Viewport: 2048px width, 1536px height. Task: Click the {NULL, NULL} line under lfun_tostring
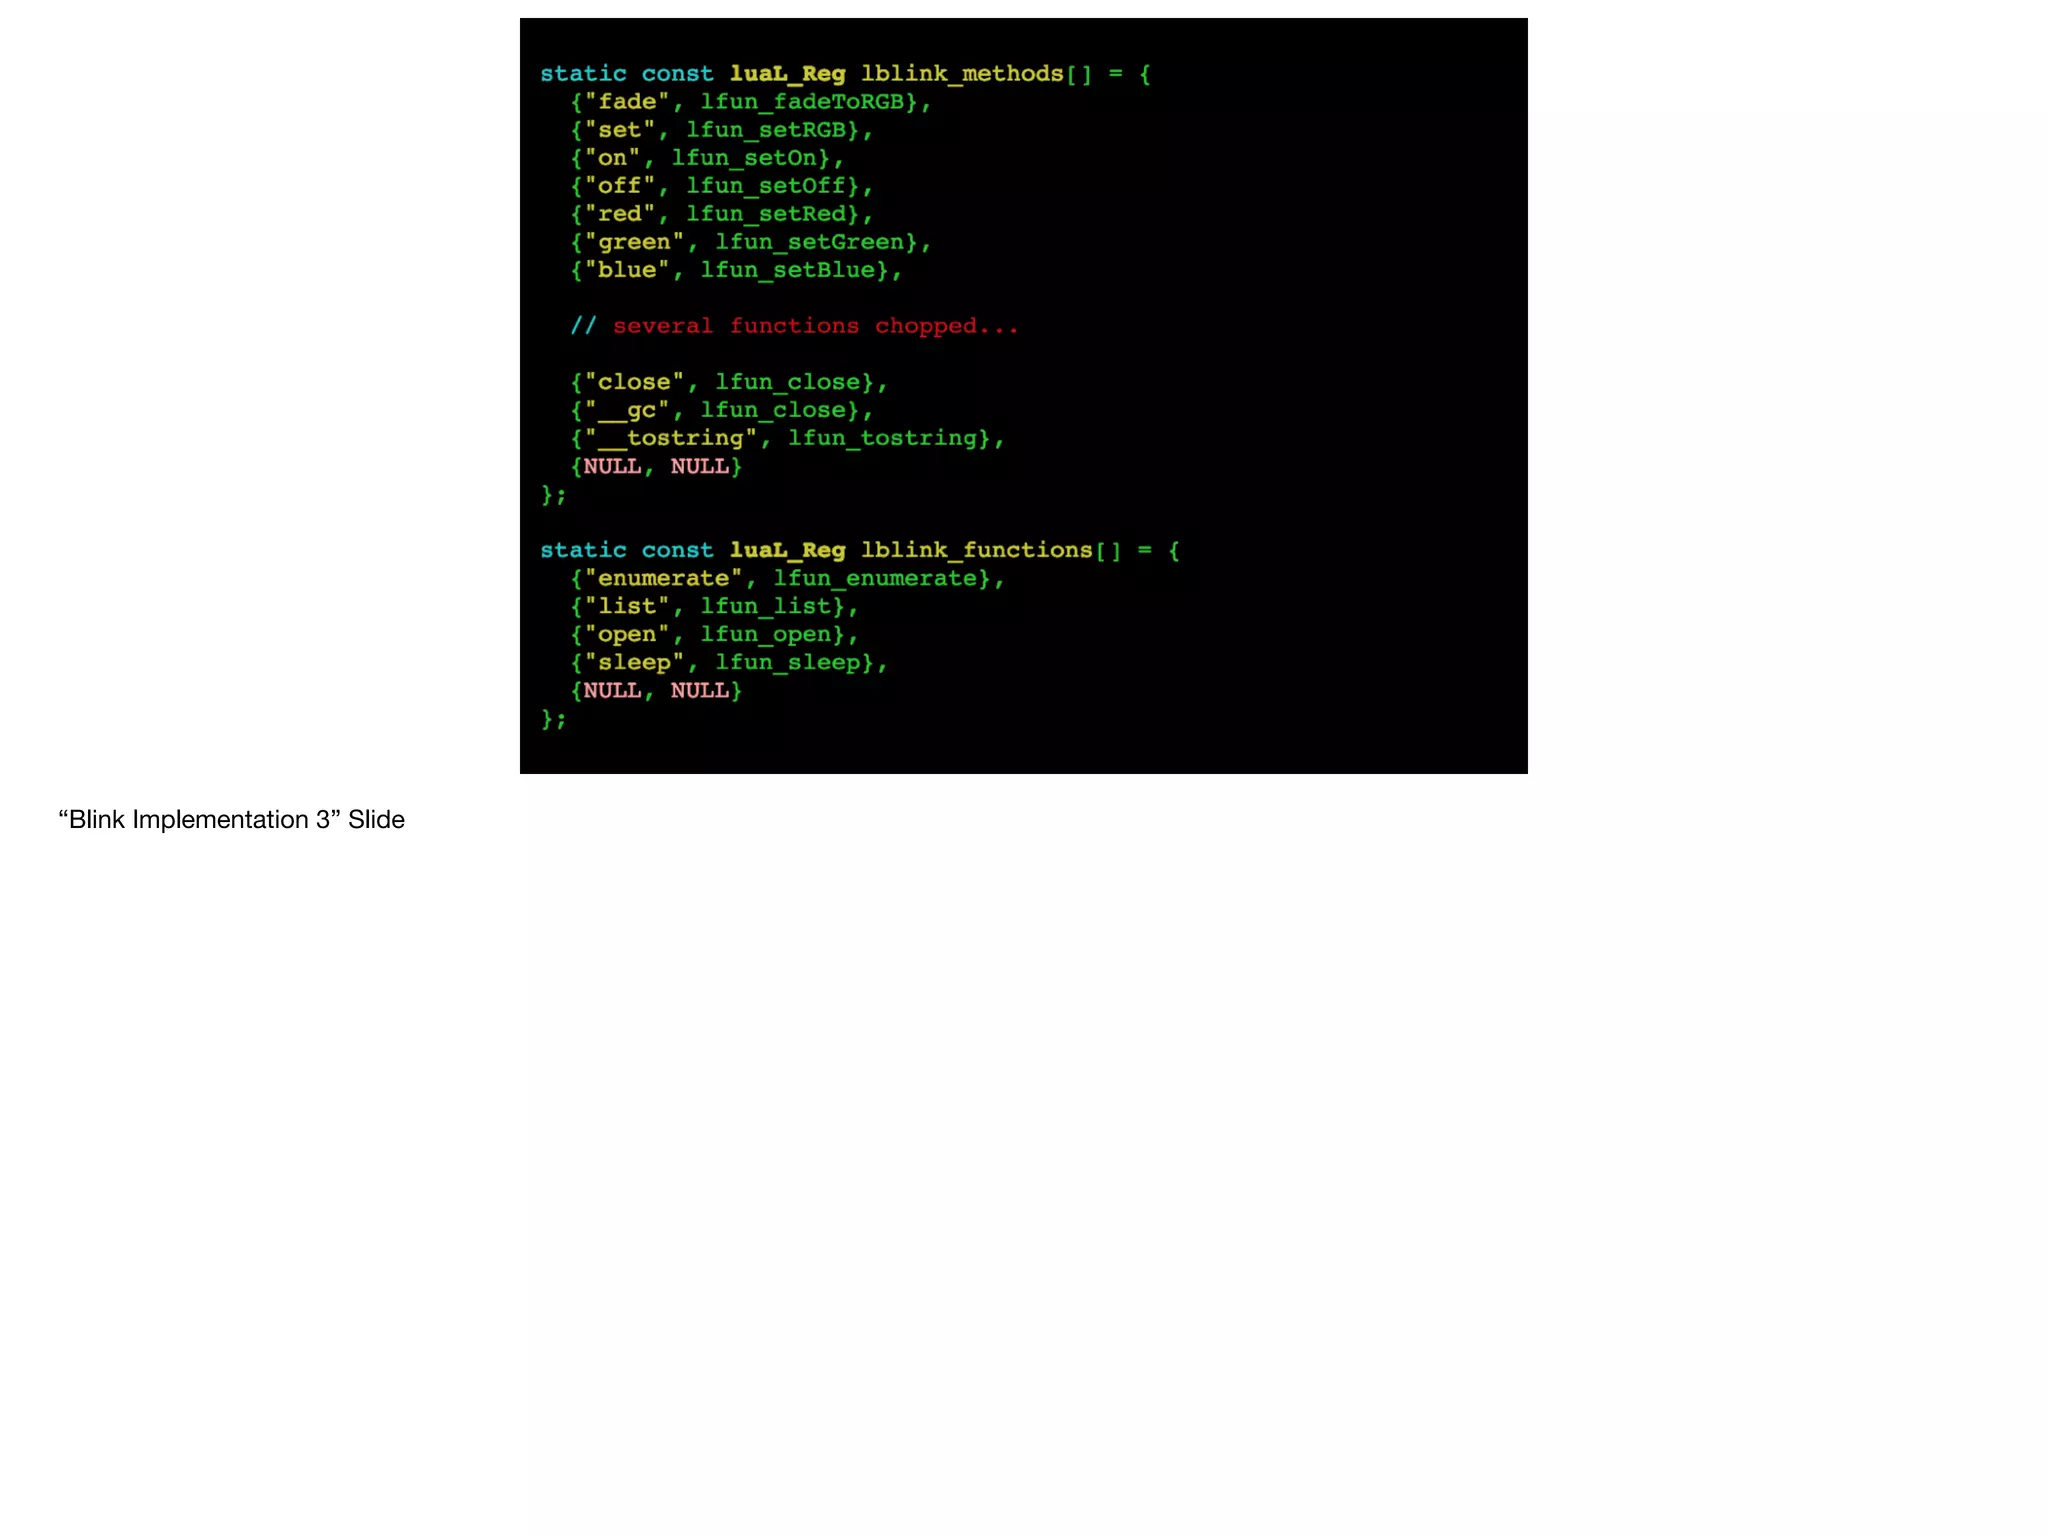coord(656,466)
